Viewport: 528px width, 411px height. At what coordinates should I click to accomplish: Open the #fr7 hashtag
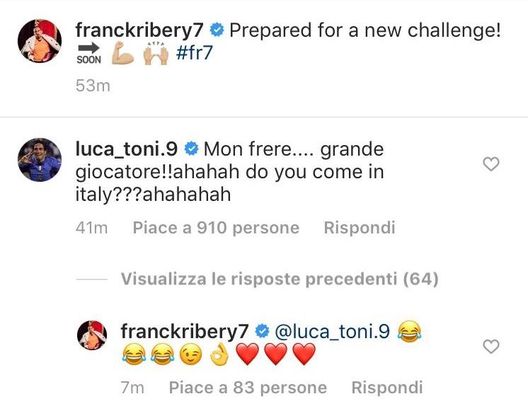point(194,53)
